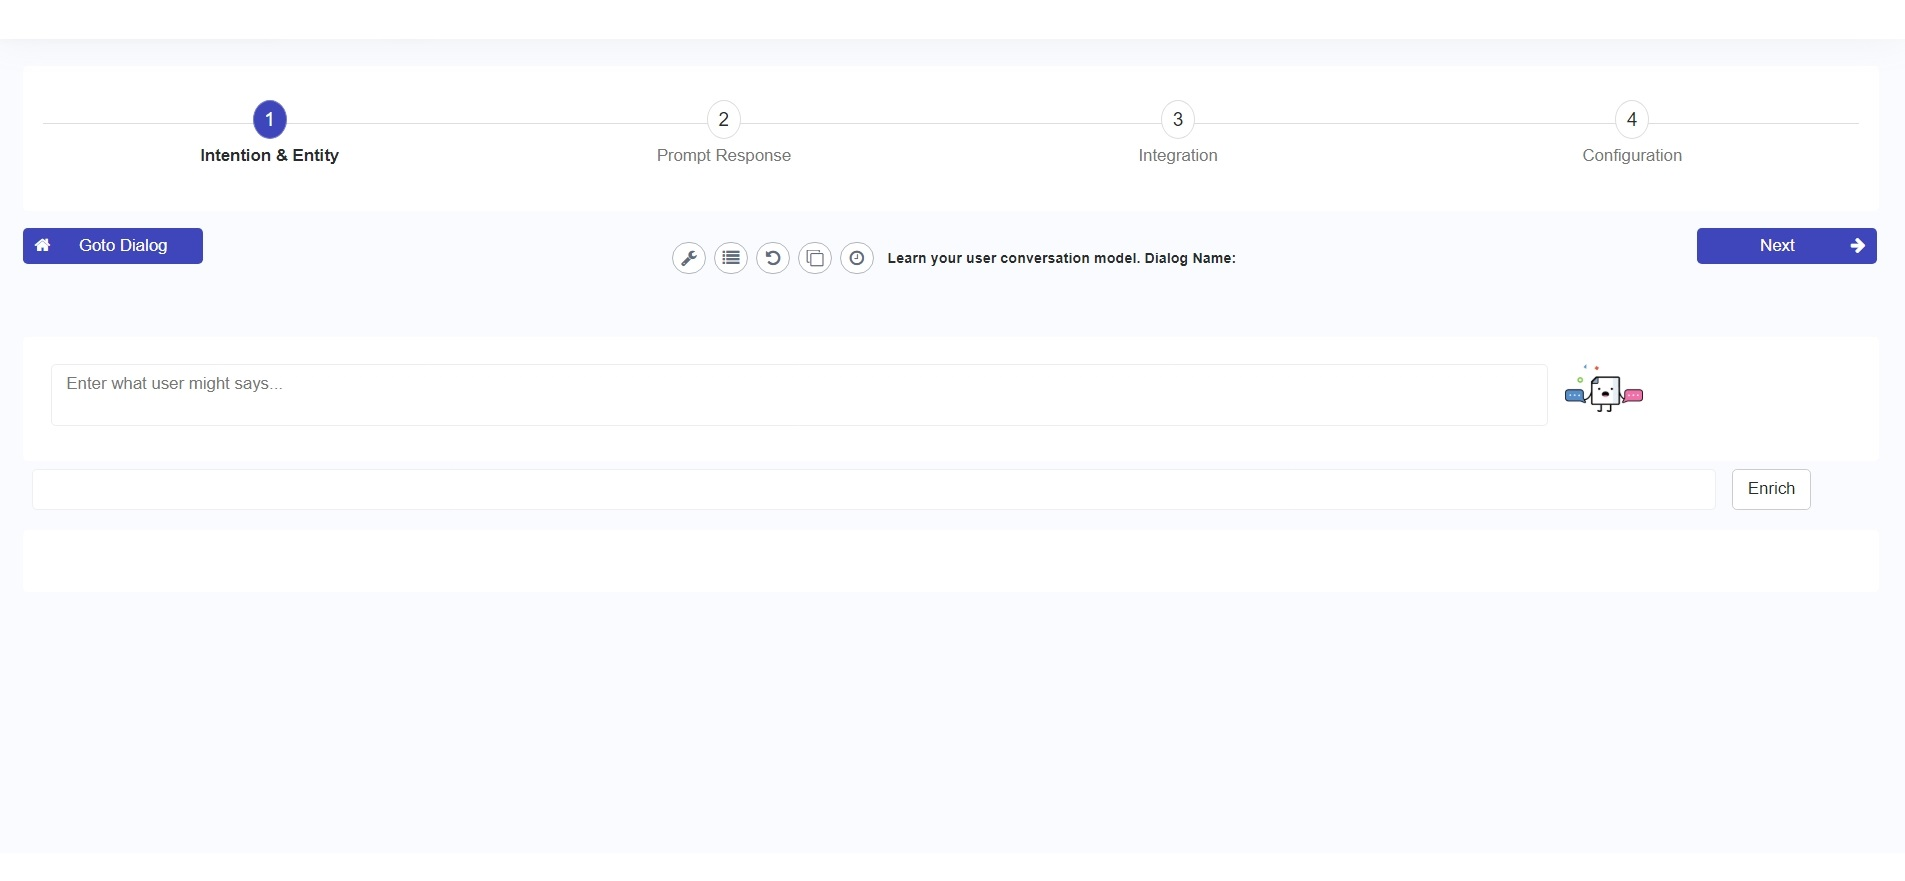The width and height of the screenshot is (1905, 881).
Task: Focus the 'Enter what user might says' field
Action: click(798, 394)
